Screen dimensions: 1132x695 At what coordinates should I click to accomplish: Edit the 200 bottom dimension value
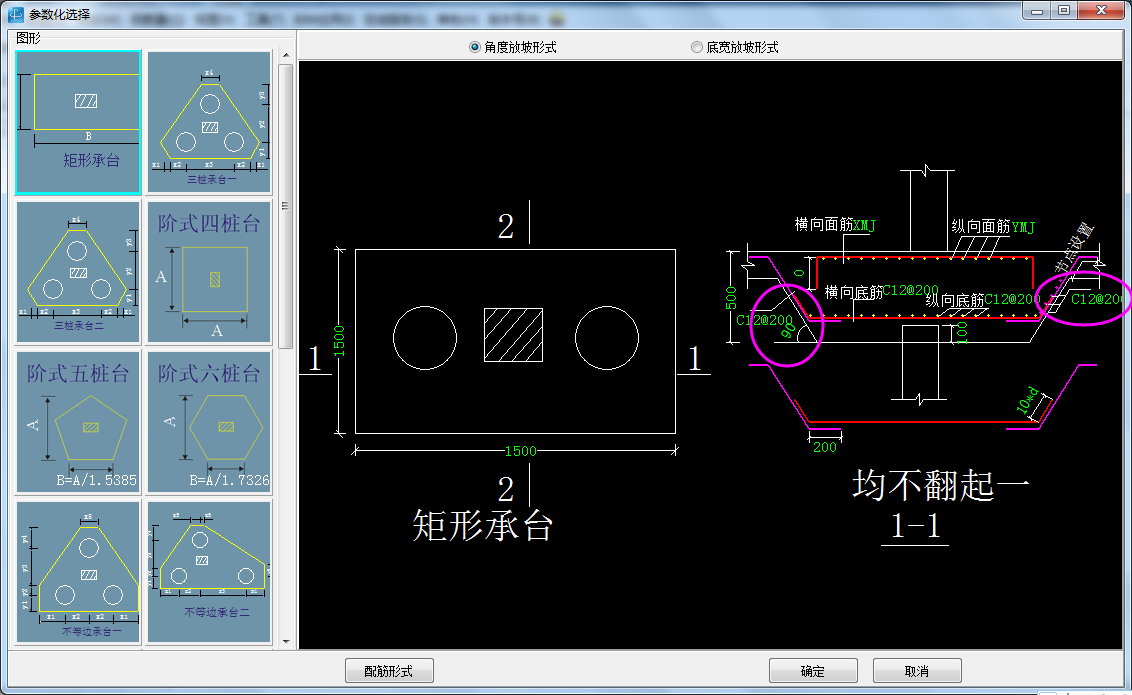tap(824, 447)
